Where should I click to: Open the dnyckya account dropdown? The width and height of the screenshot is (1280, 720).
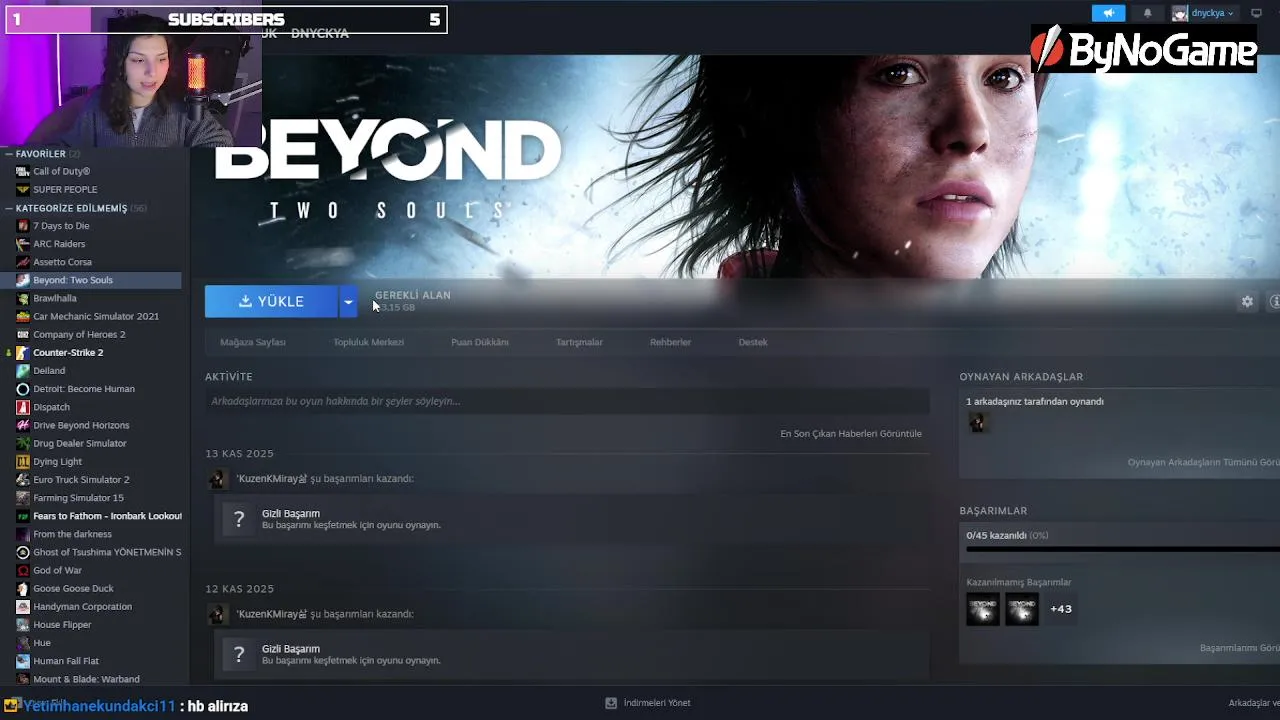[1212, 13]
